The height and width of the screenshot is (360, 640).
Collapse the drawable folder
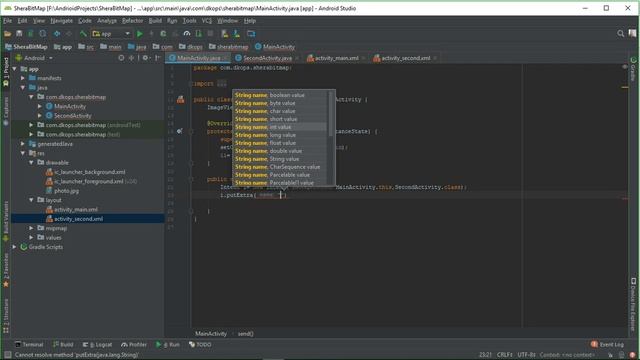click(x=31, y=162)
